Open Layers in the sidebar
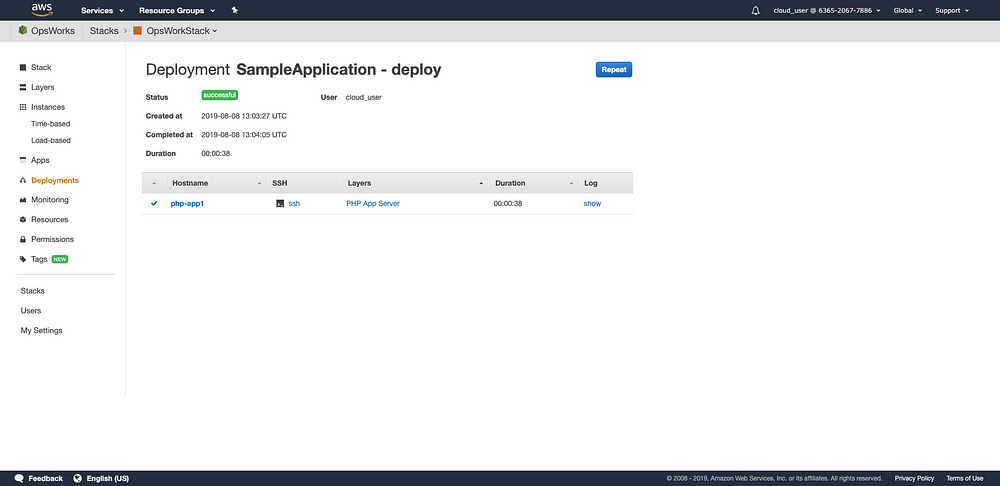 pyautogui.click(x=43, y=87)
